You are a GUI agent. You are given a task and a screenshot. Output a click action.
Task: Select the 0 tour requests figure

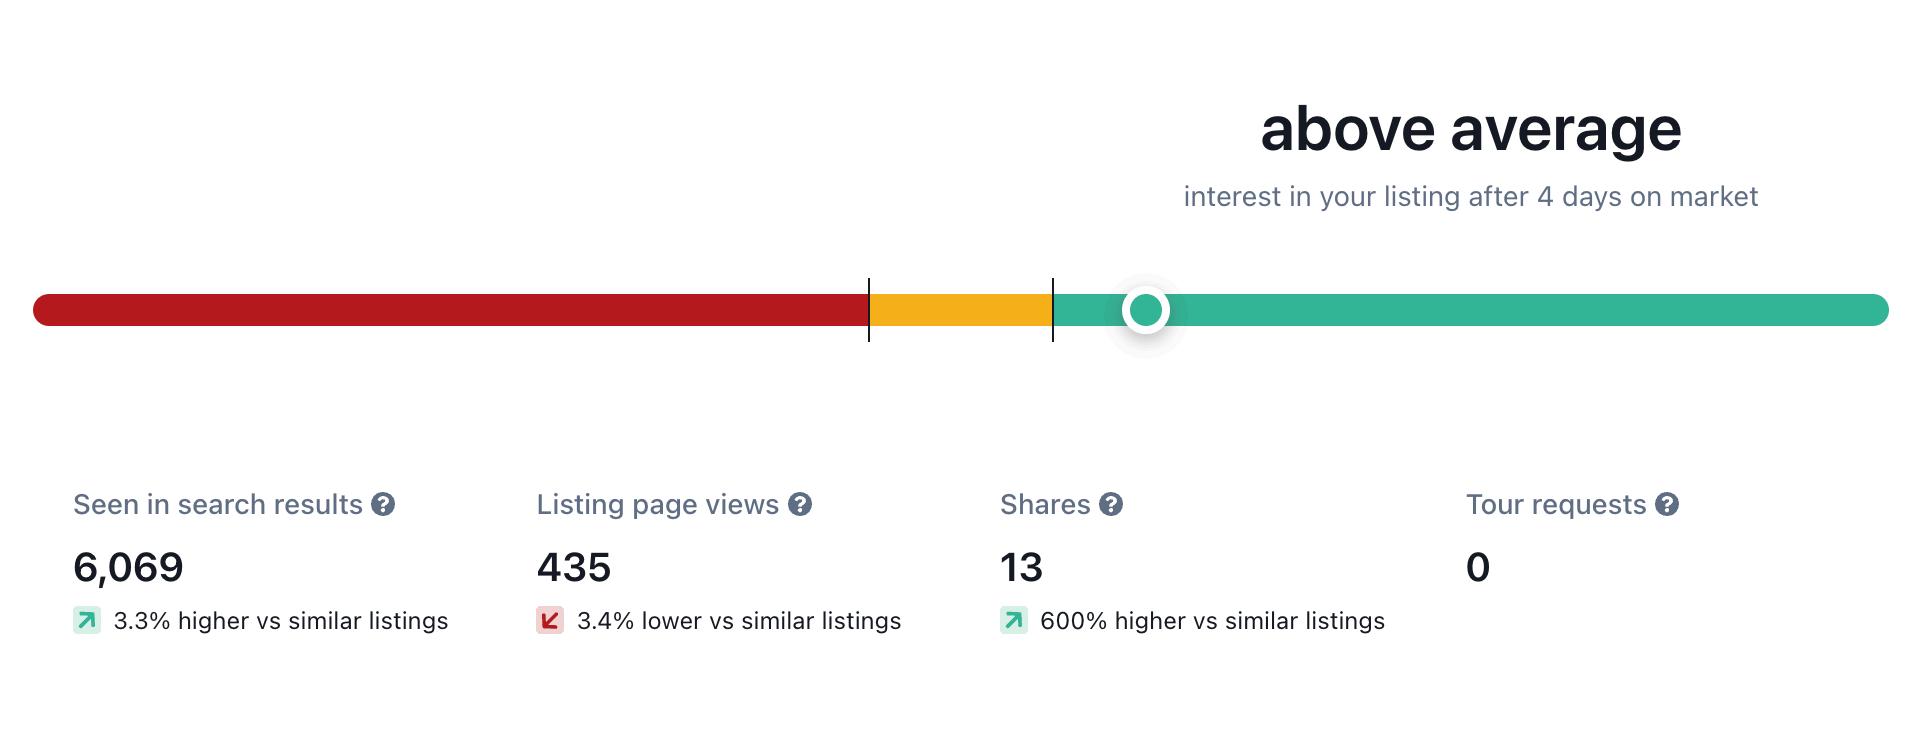tap(1478, 568)
